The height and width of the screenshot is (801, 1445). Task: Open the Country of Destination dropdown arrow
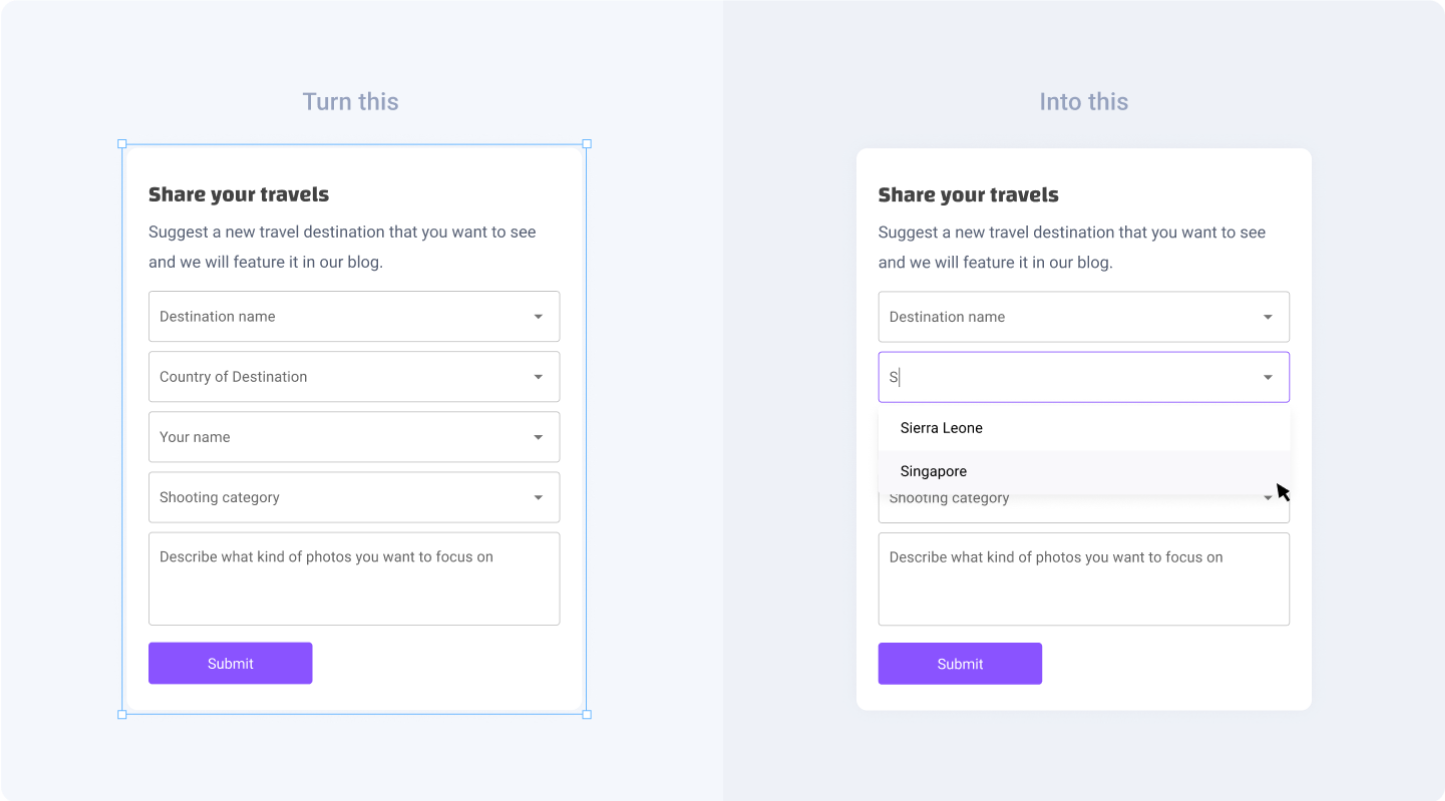pyautogui.click(x=538, y=377)
